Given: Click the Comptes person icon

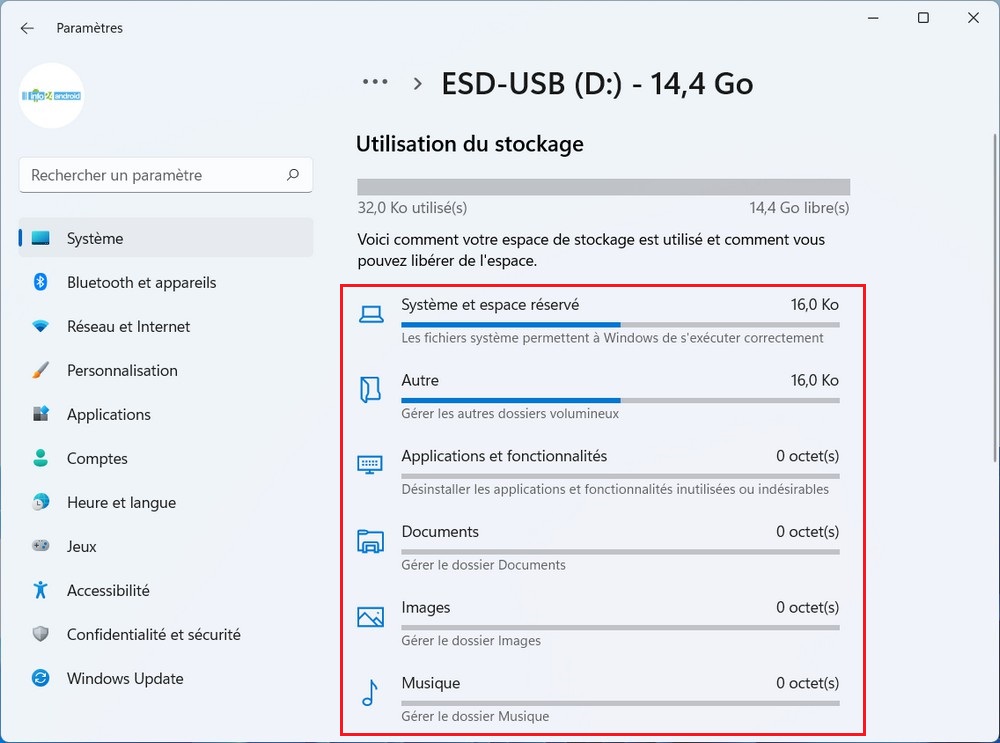Looking at the screenshot, I should click(40, 458).
